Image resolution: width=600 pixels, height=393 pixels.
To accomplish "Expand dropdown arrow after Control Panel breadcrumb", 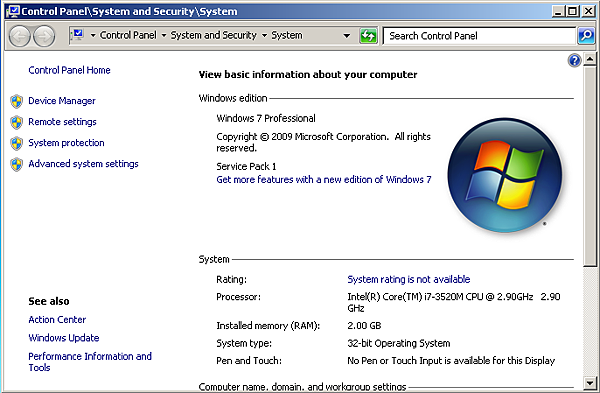I will pyautogui.click(x=164, y=36).
